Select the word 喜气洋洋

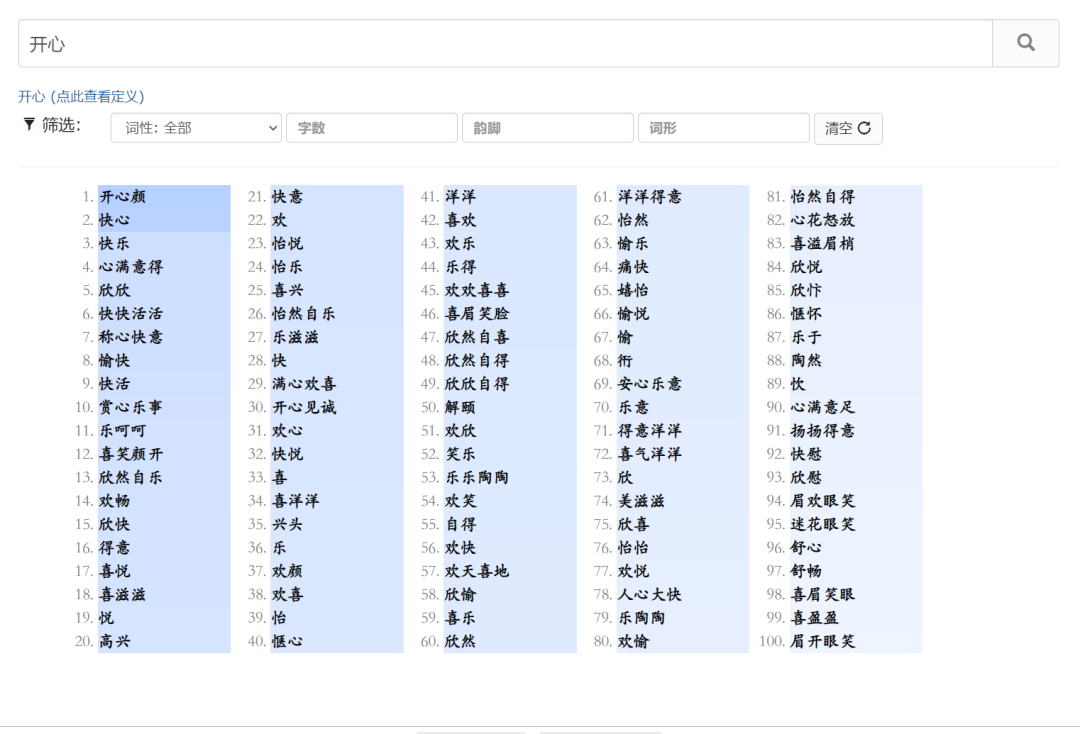(650, 454)
